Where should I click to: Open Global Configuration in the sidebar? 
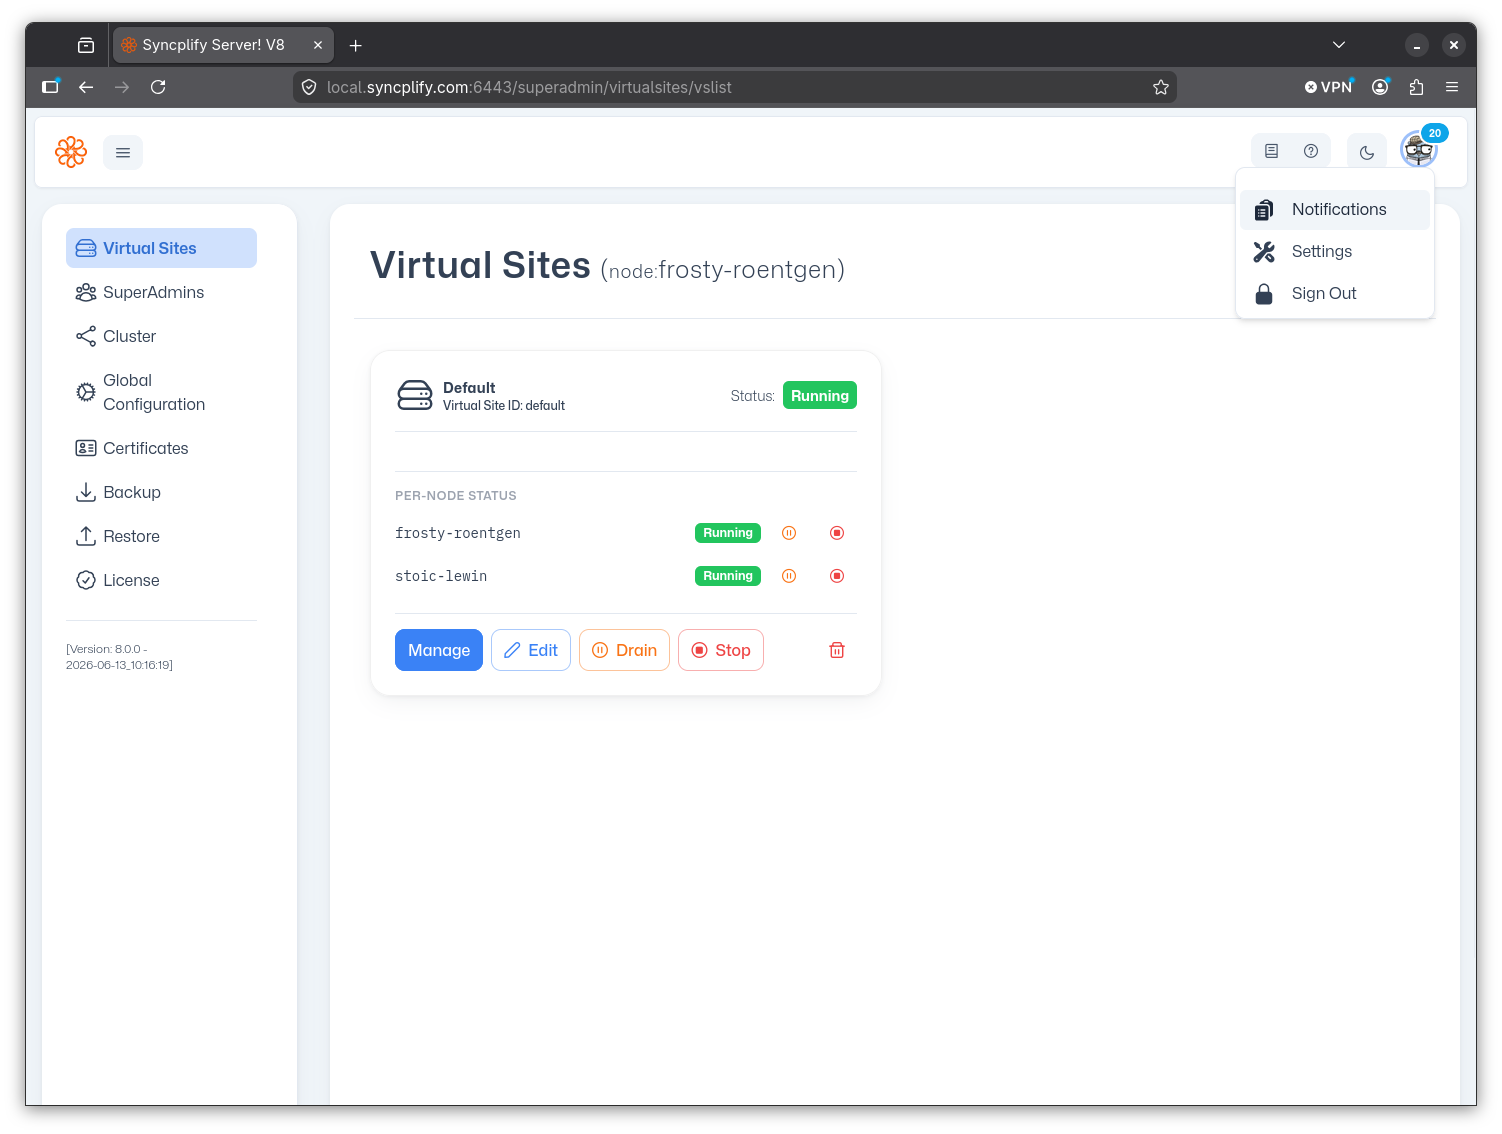point(161,392)
